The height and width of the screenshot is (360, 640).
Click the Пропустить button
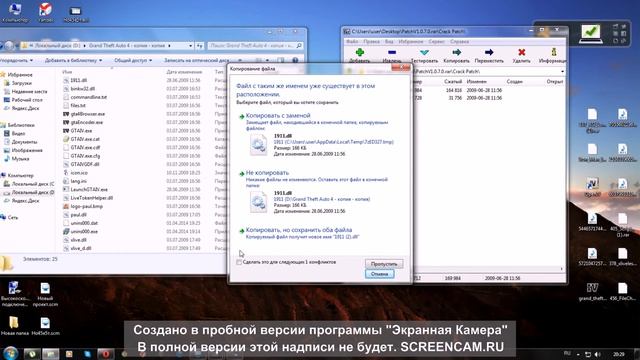coord(384,264)
